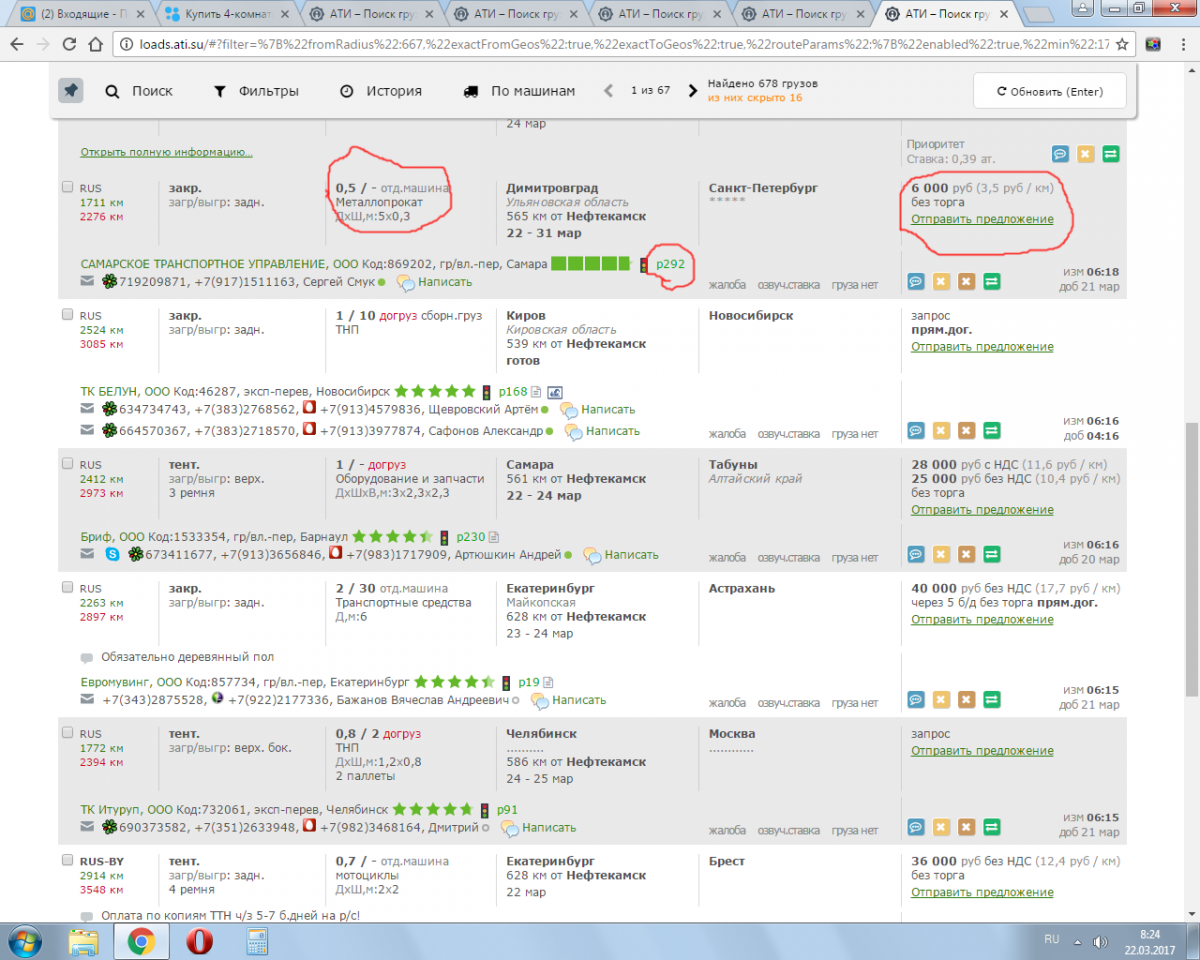Image resolution: width=1200 pixels, height=960 pixels.
Task: Send offer for the Табуны load
Action: point(982,509)
